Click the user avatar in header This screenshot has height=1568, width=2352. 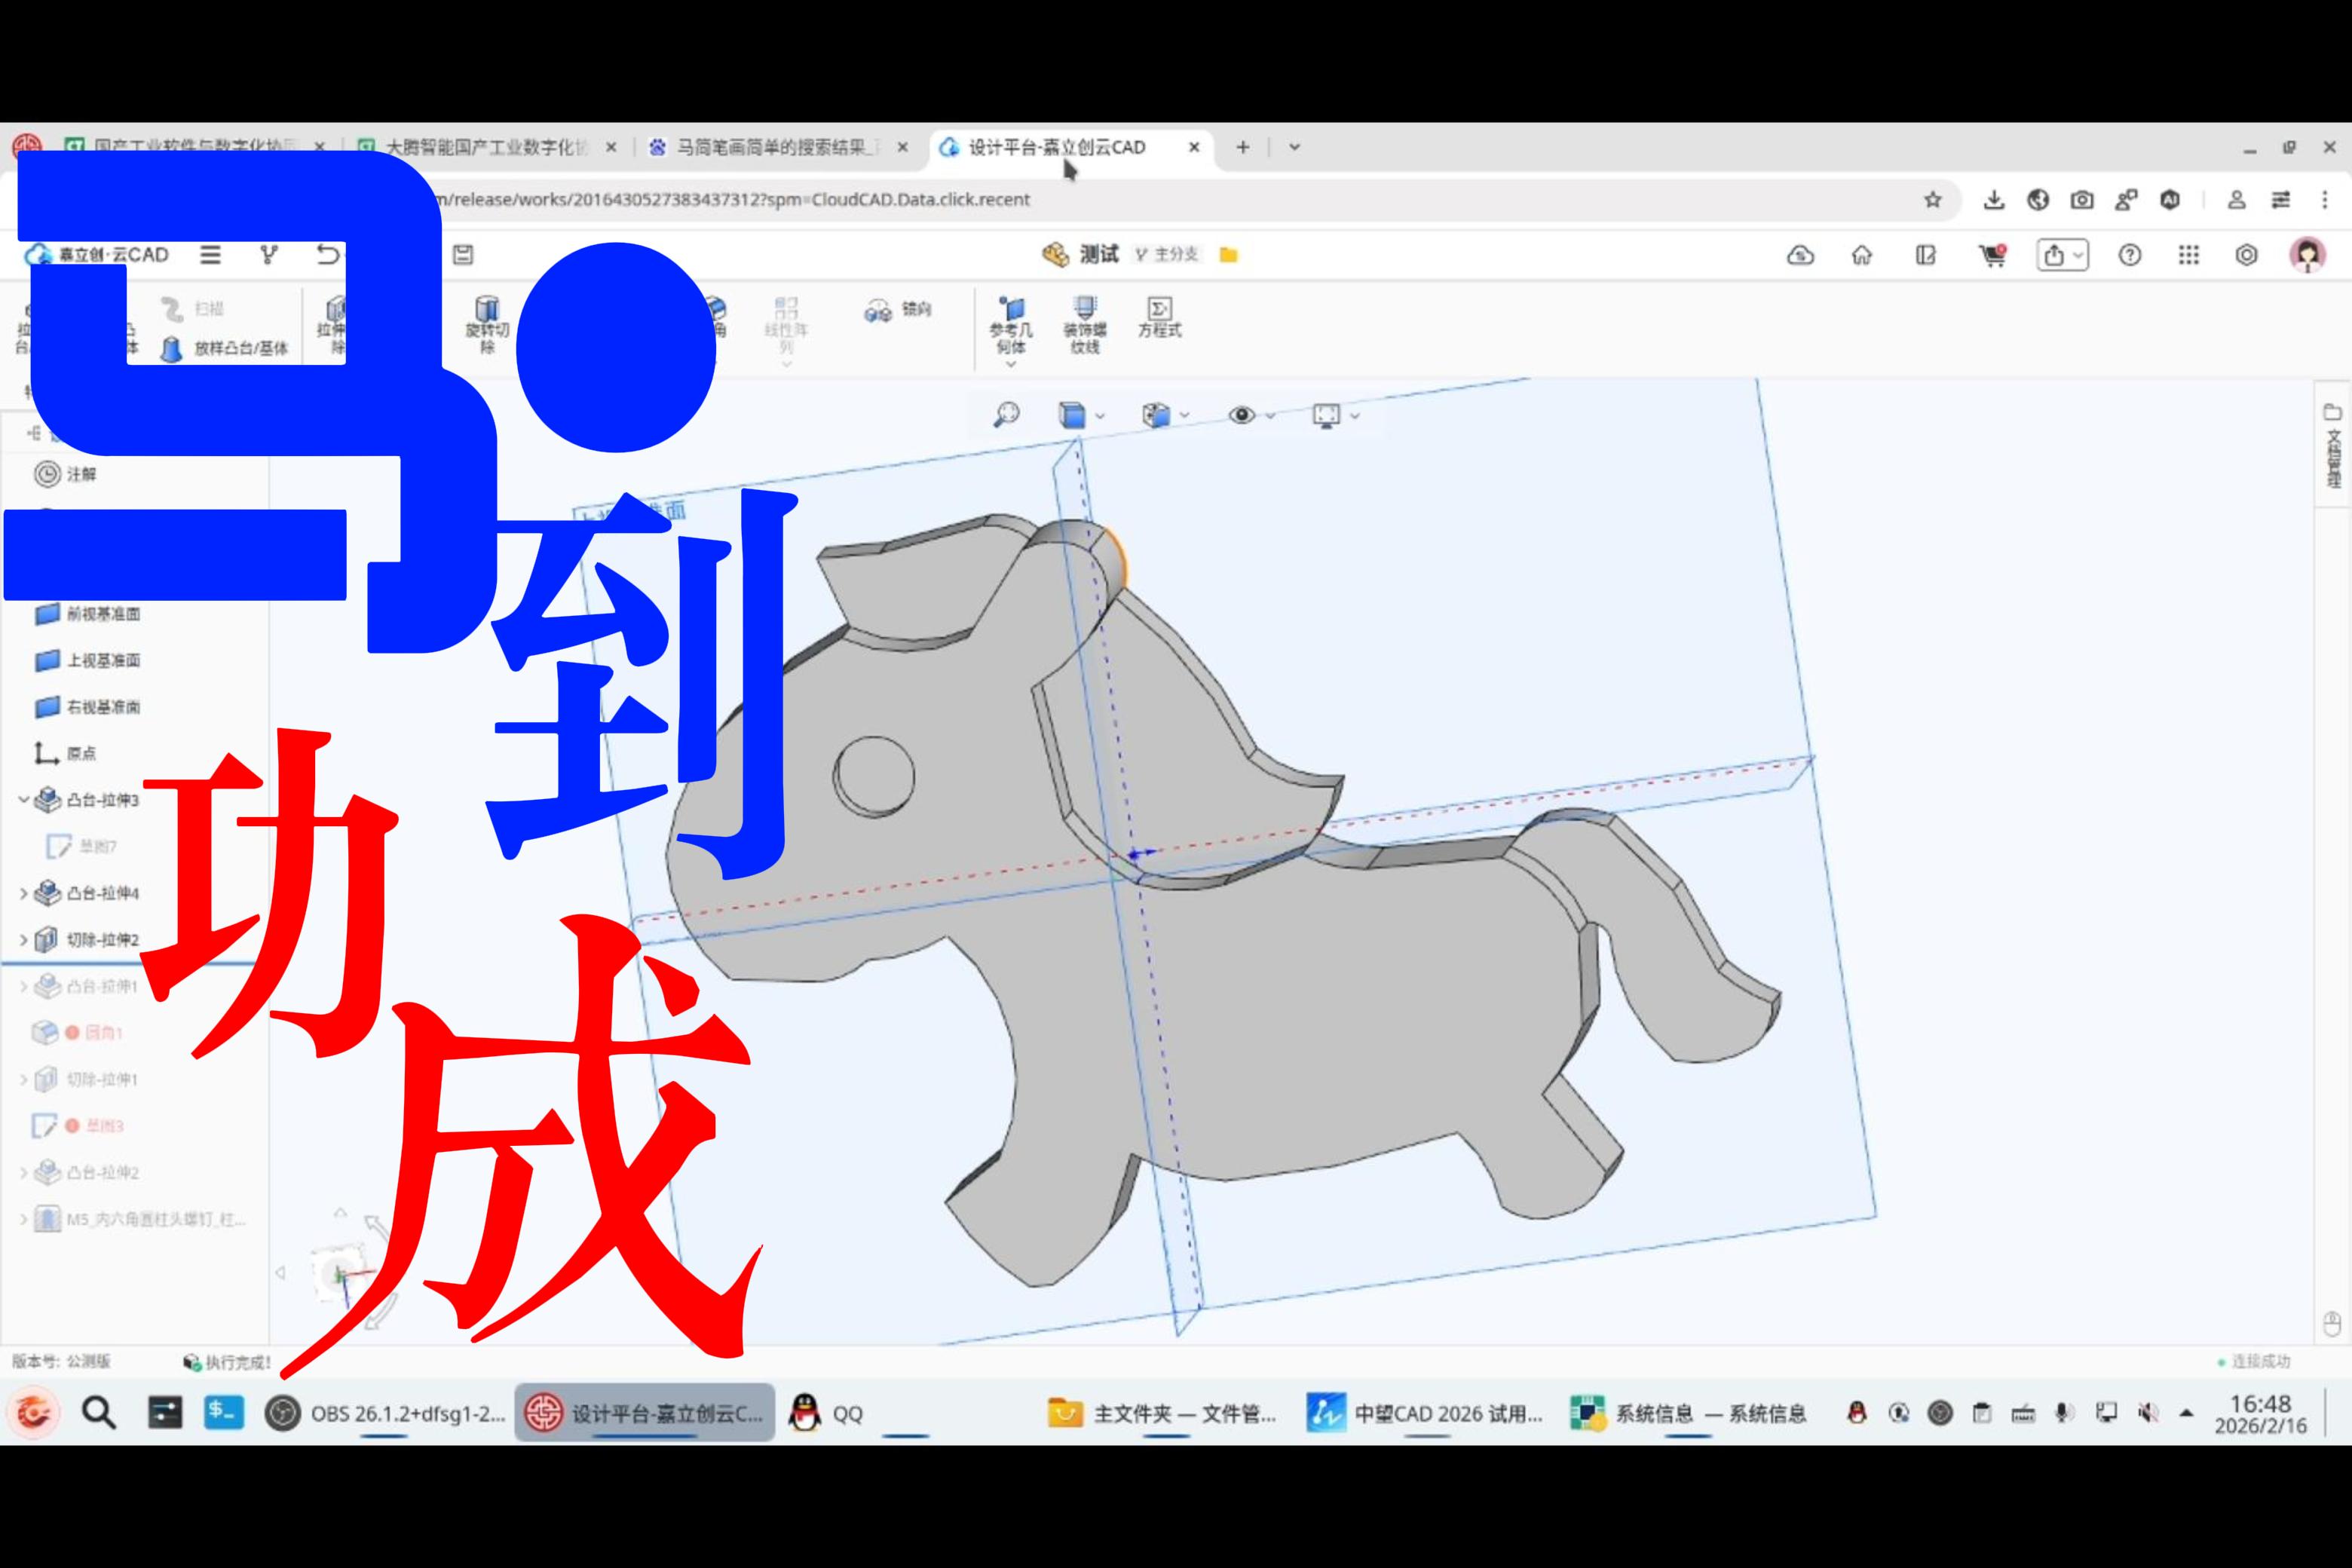tap(2308, 255)
